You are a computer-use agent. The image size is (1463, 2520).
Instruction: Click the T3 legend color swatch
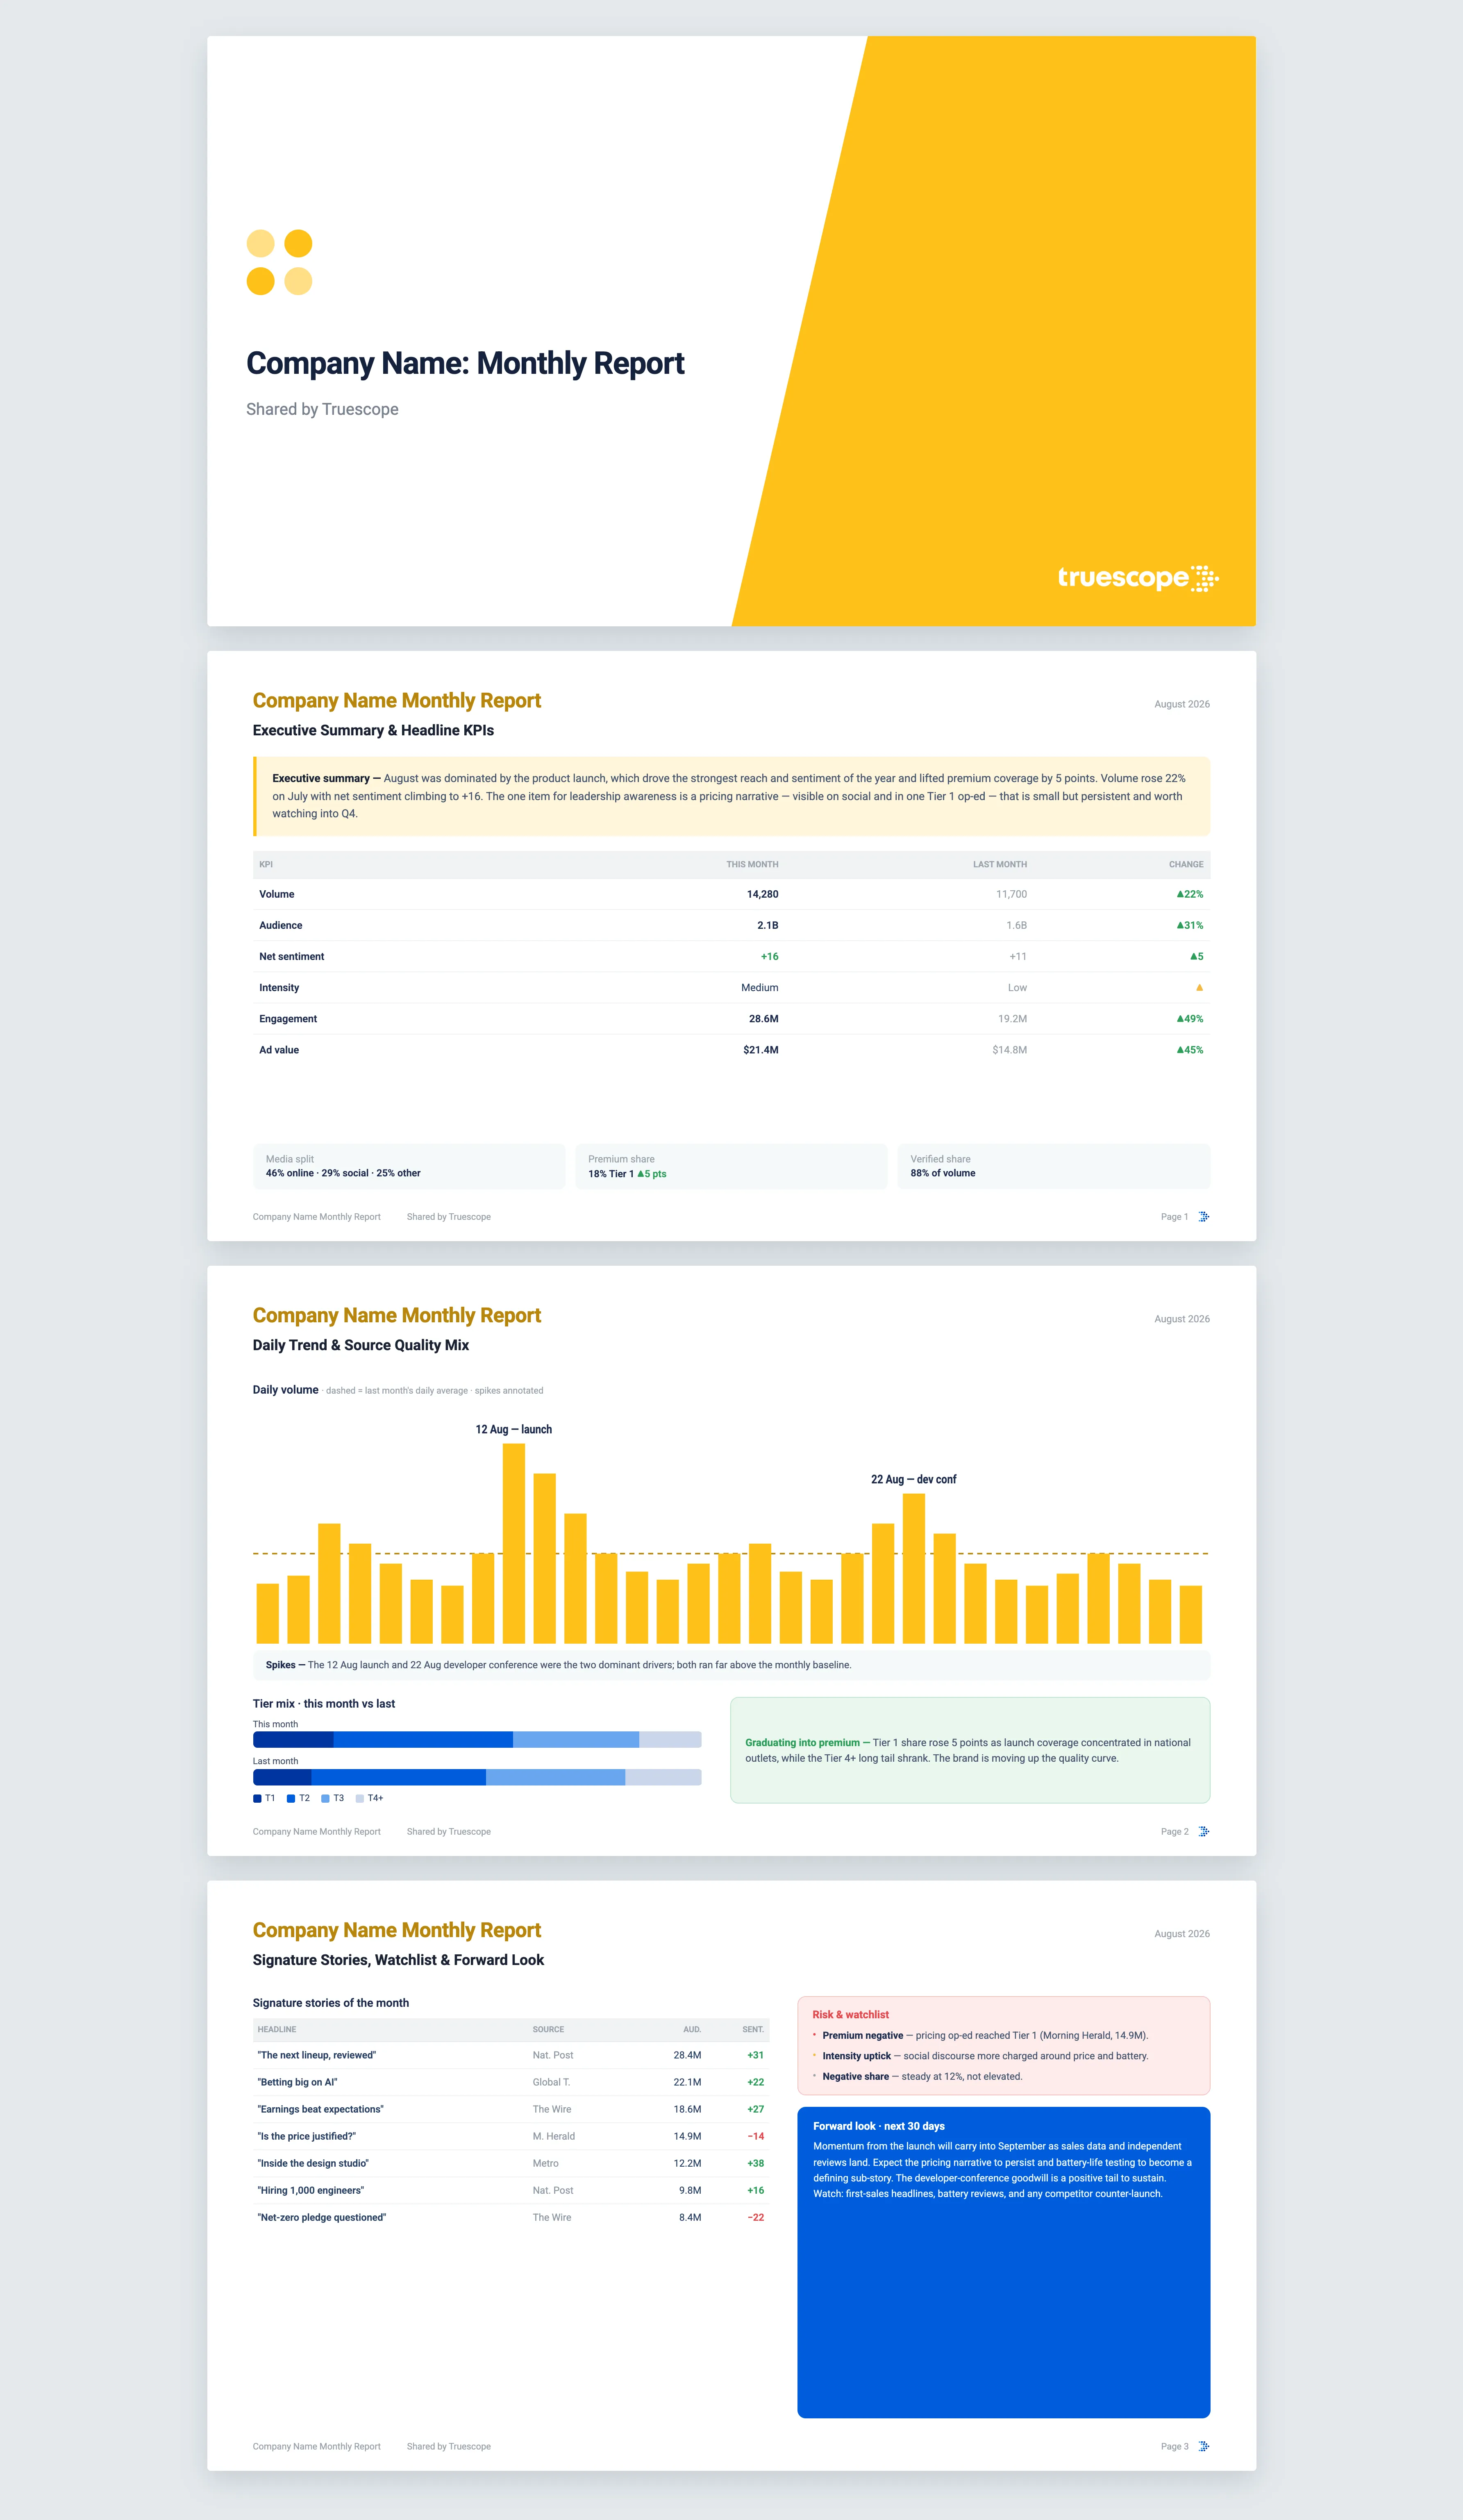[325, 1798]
